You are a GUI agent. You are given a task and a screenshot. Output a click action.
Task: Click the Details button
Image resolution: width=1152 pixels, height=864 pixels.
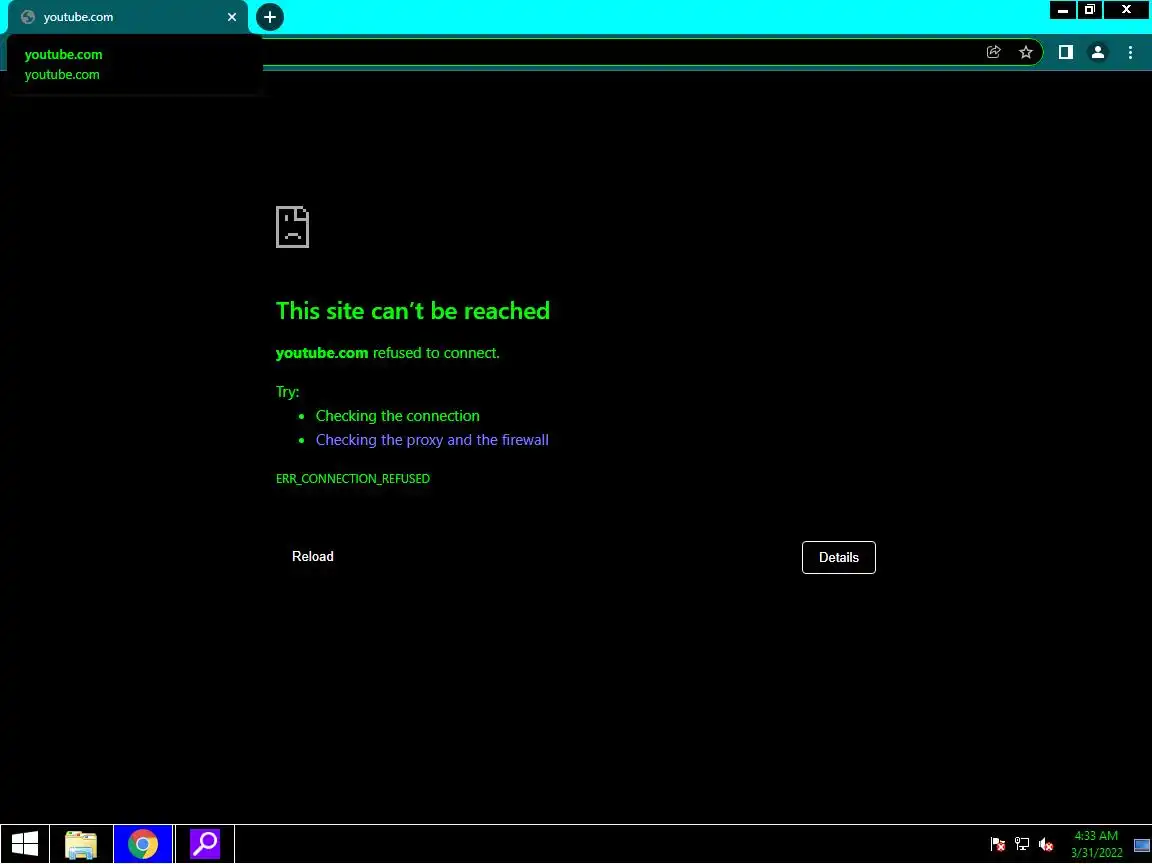(x=838, y=558)
